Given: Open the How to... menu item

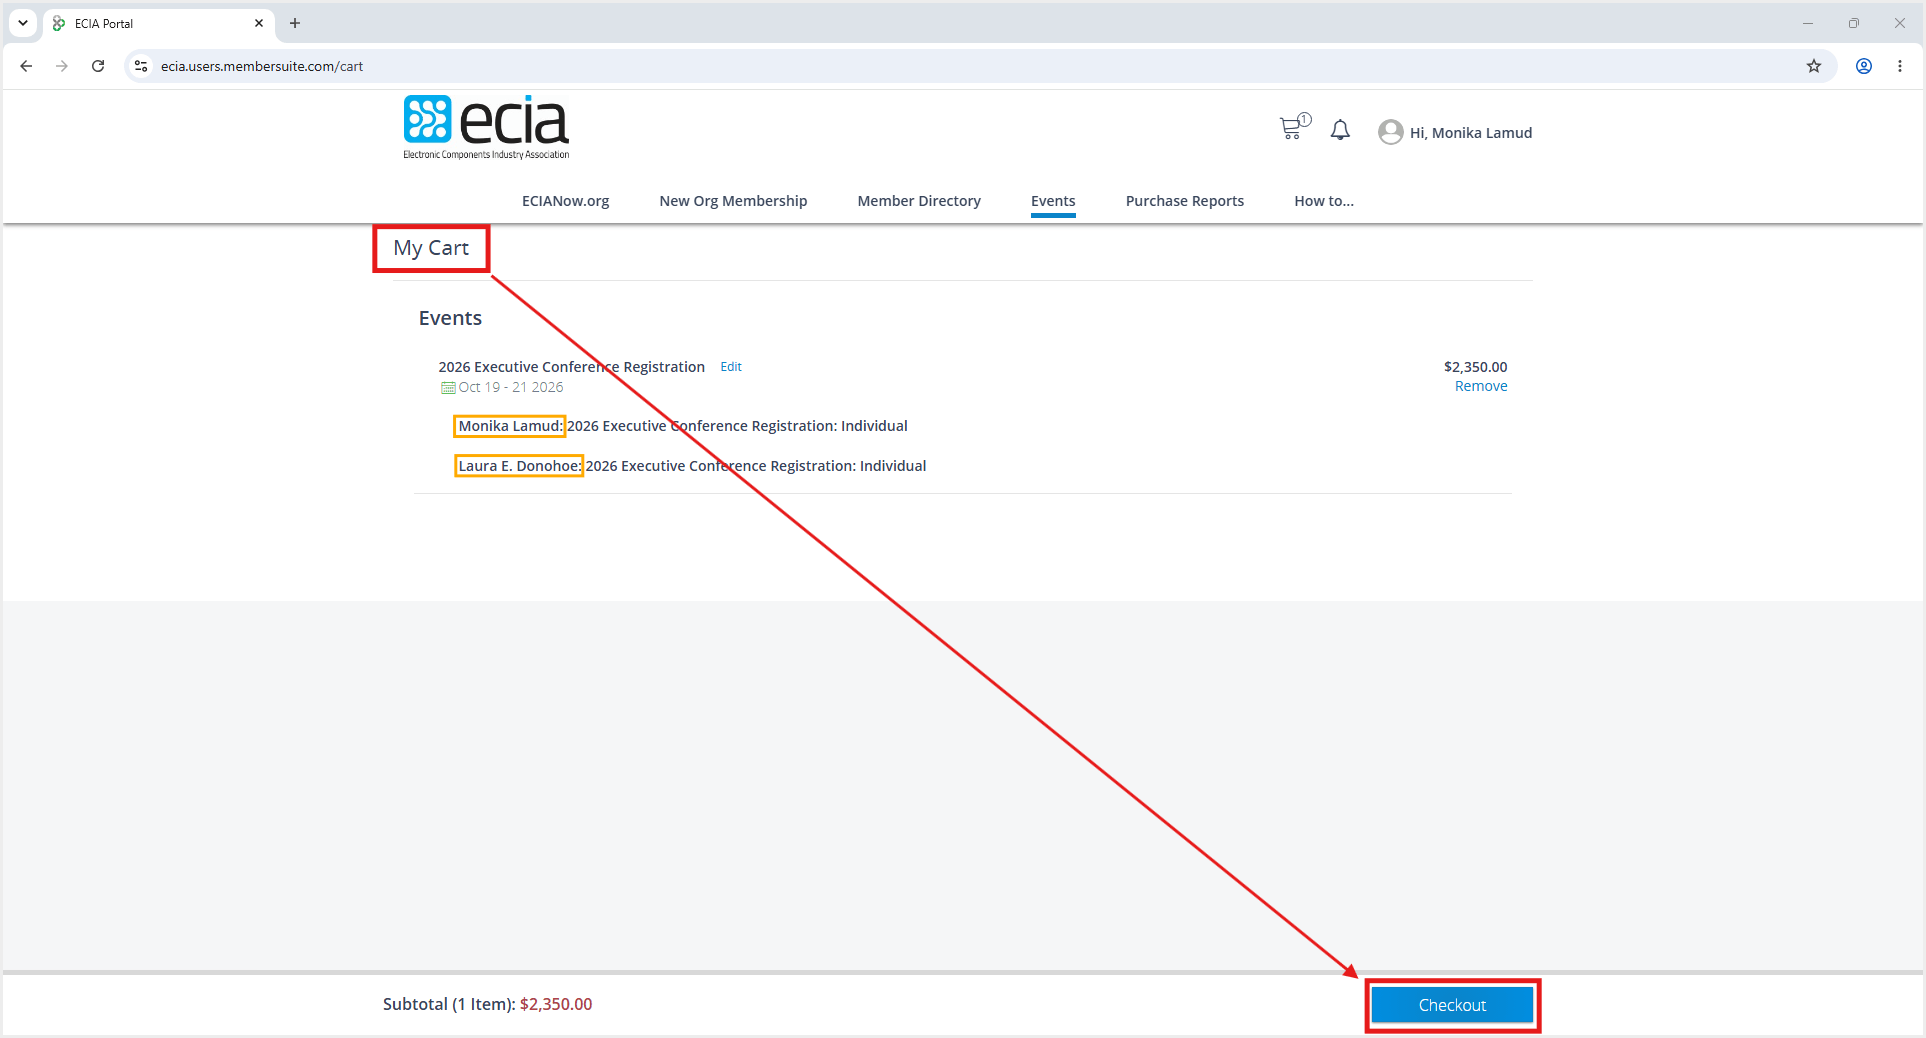Looking at the screenshot, I should click(x=1324, y=201).
